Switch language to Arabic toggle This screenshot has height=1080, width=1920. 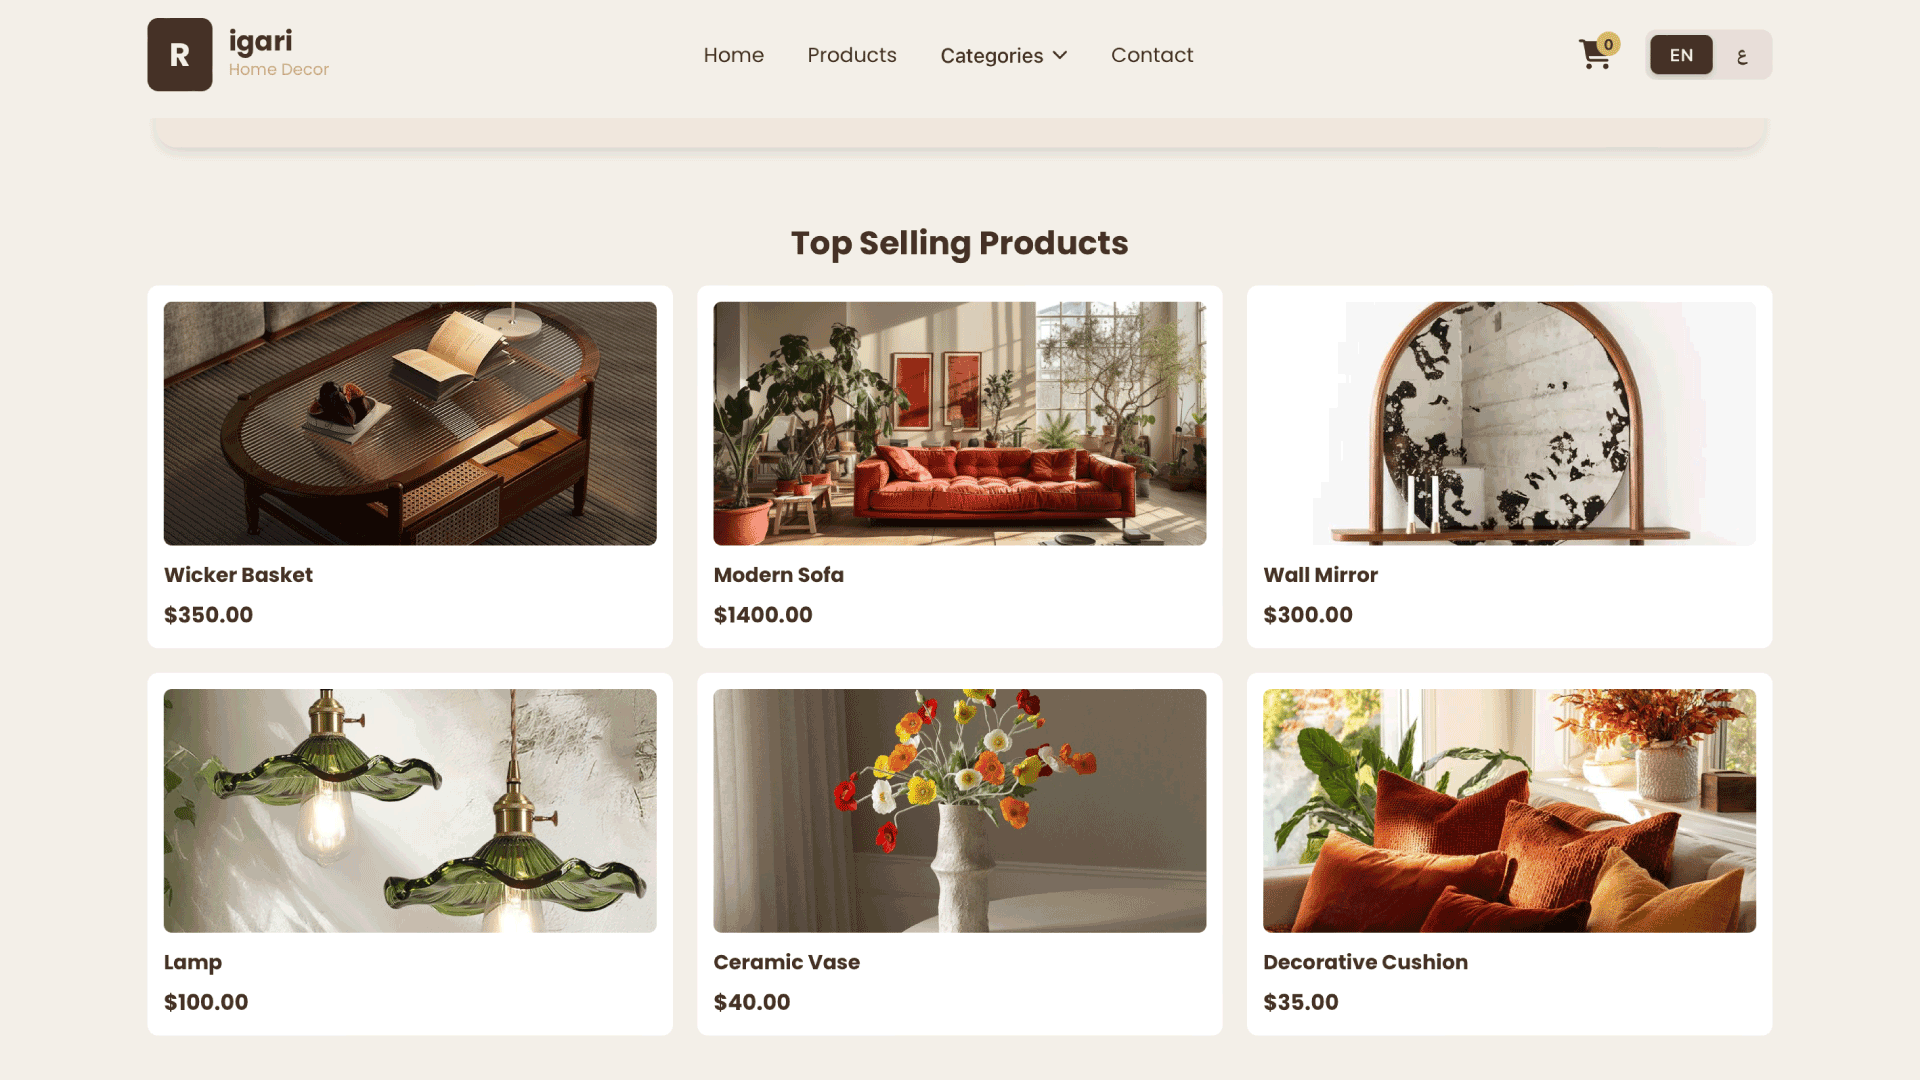[x=1742, y=55]
